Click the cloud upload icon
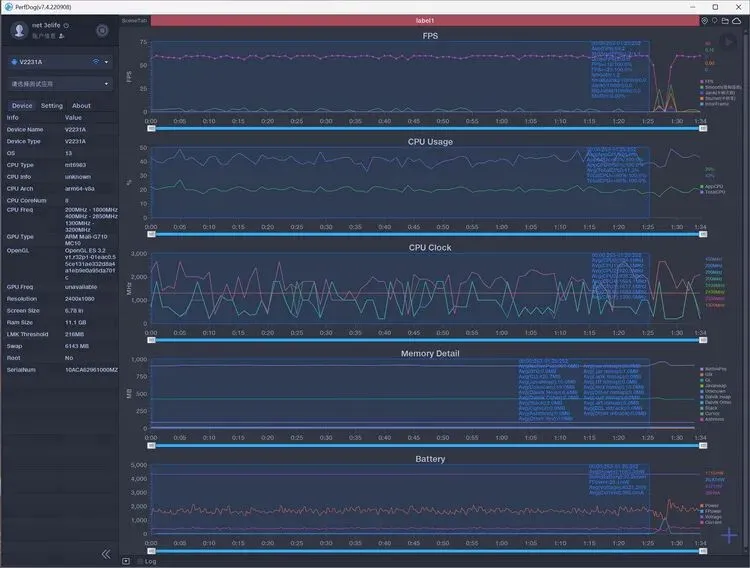Viewport: 750px width, 568px height. tap(737, 21)
